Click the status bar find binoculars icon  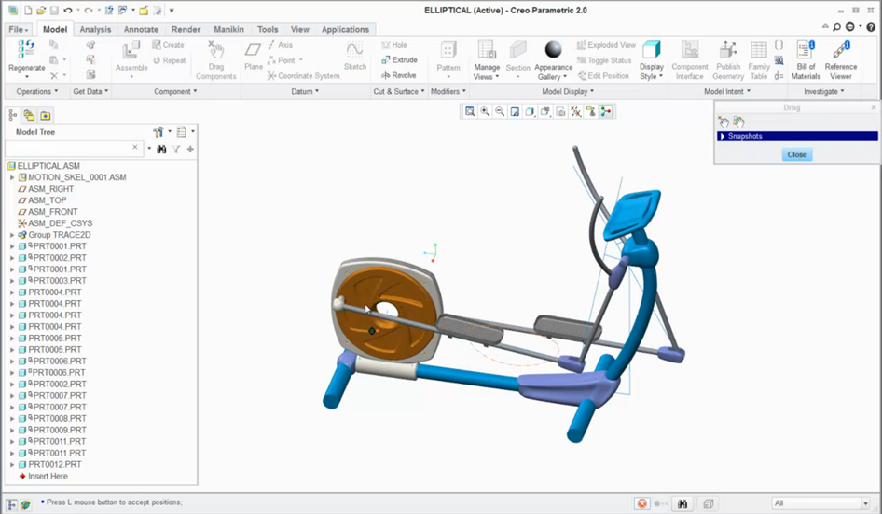click(x=682, y=504)
